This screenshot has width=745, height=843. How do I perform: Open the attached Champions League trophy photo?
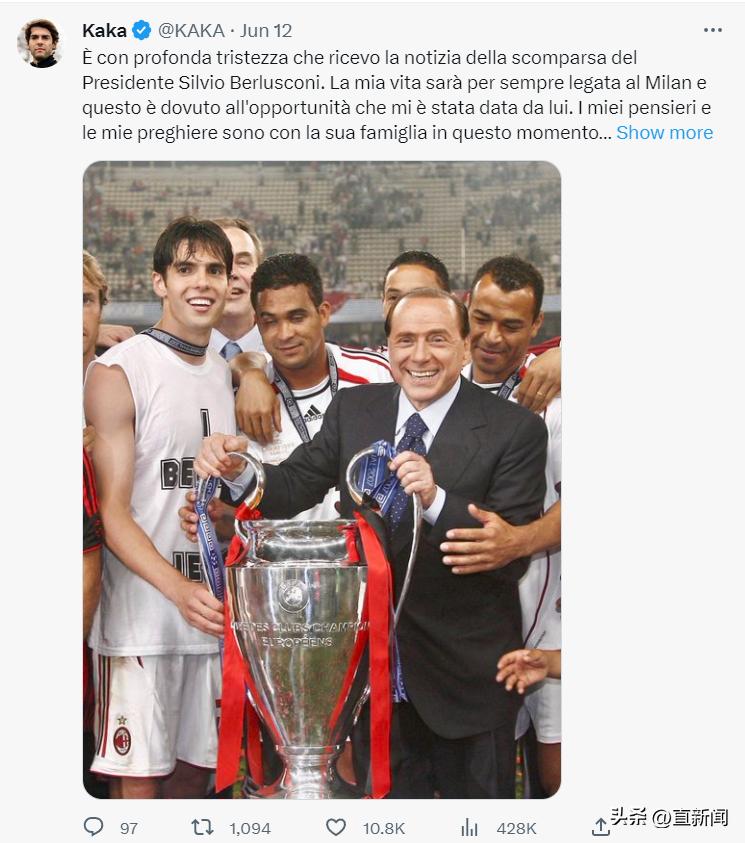322,480
